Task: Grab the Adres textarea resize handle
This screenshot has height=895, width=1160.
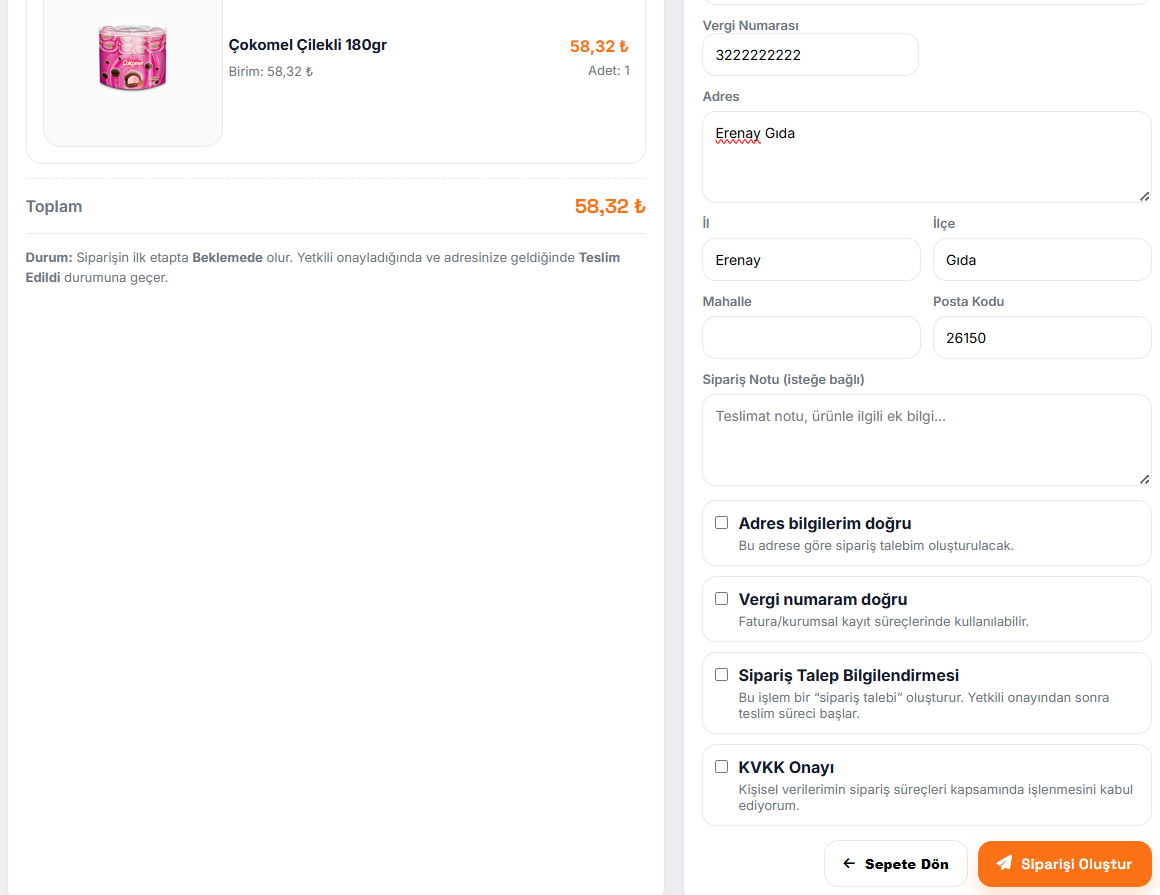Action: click(x=1144, y=195)
